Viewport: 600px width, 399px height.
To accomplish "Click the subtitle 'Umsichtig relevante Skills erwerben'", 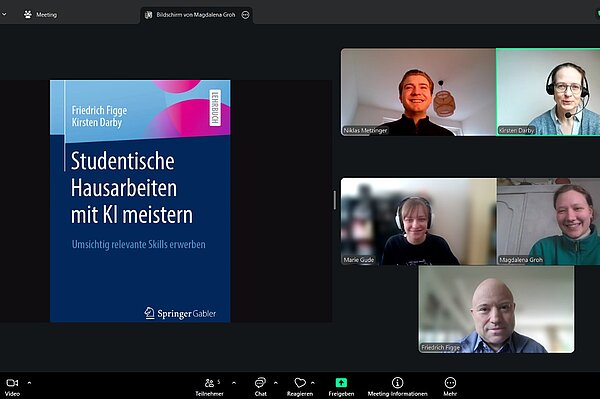I will [139, 244].
